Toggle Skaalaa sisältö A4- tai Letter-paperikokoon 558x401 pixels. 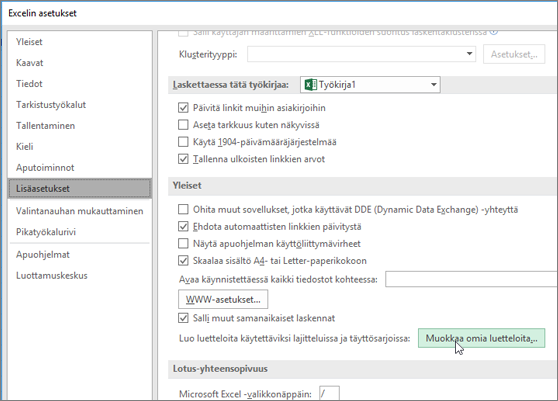click(x=183, y=261)
